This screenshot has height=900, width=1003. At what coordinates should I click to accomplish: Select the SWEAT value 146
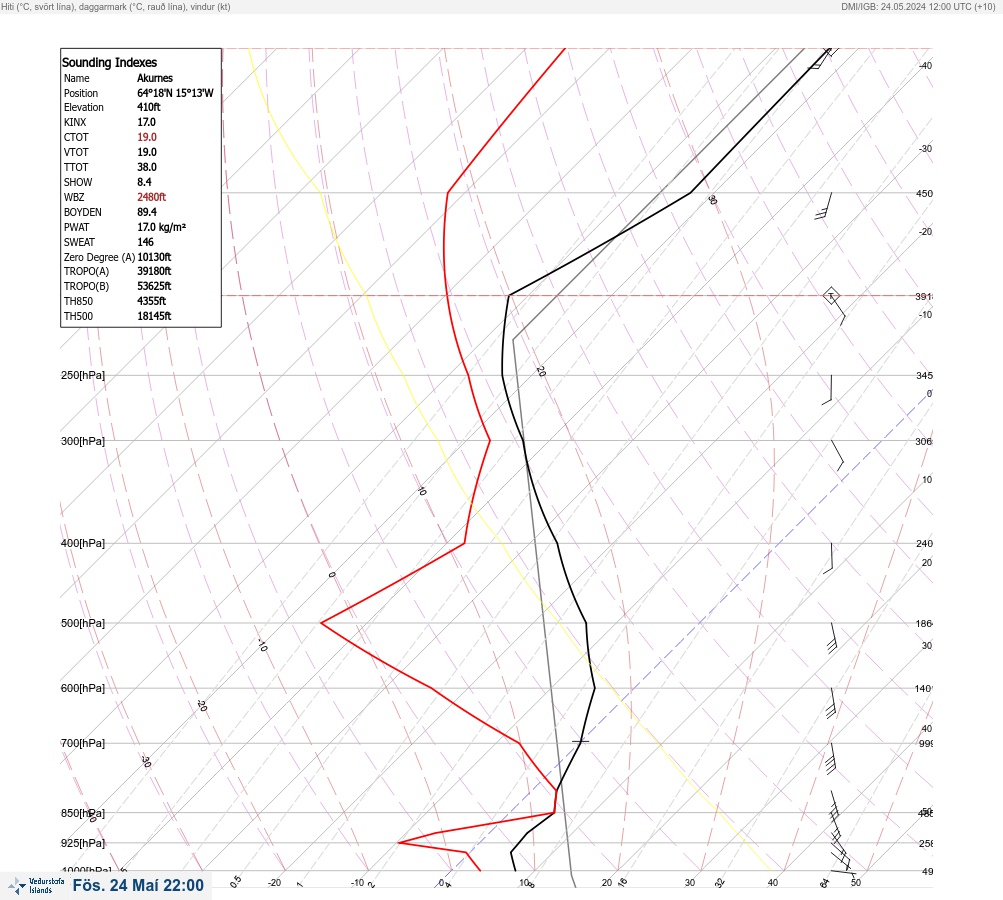[x=145, y=242]
